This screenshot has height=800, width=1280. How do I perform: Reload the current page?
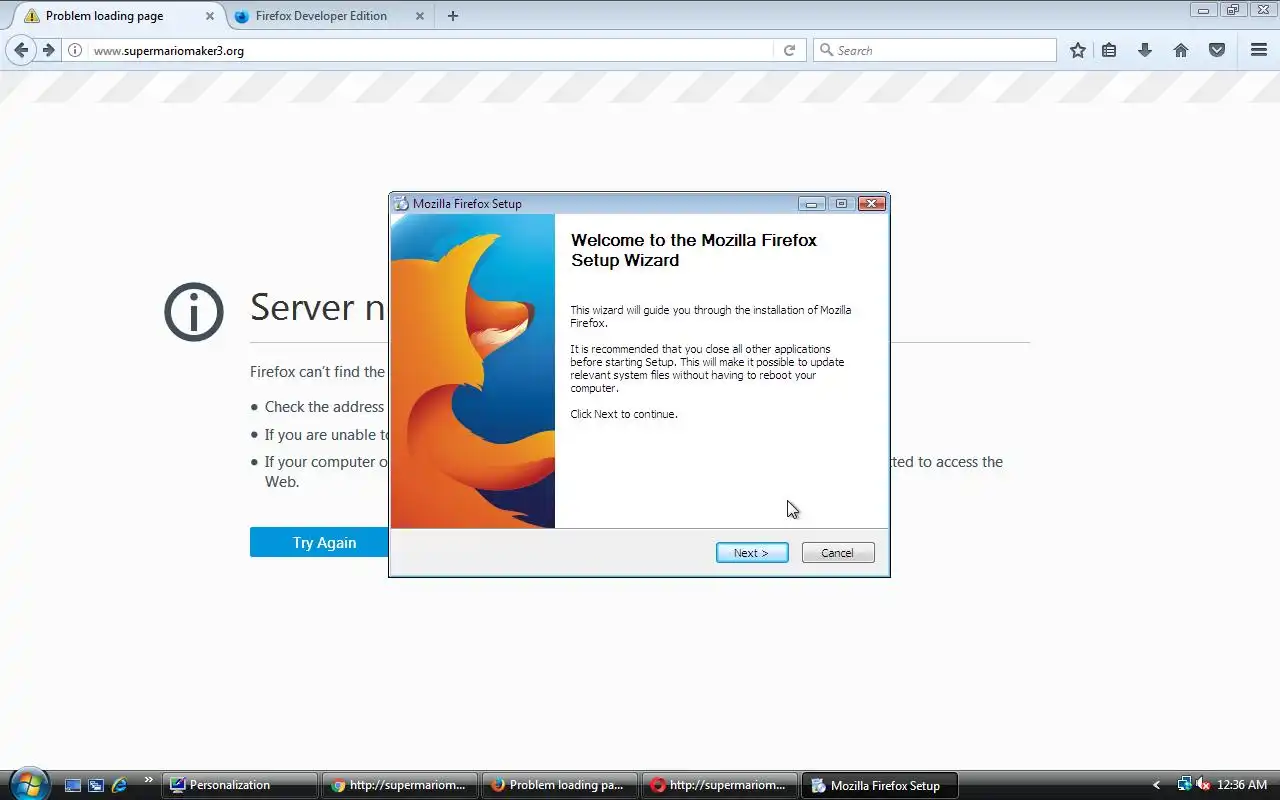[789, 50]
